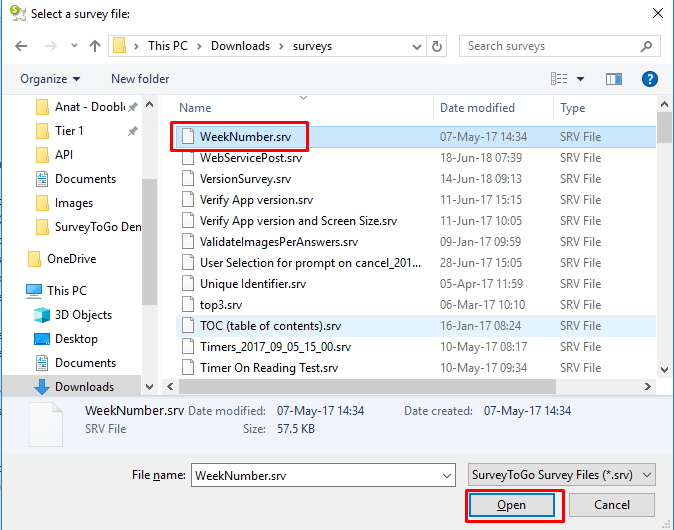Toggle the preview pane icon
This screenshot has height=530, width=674.
click(x=613, y=79)
